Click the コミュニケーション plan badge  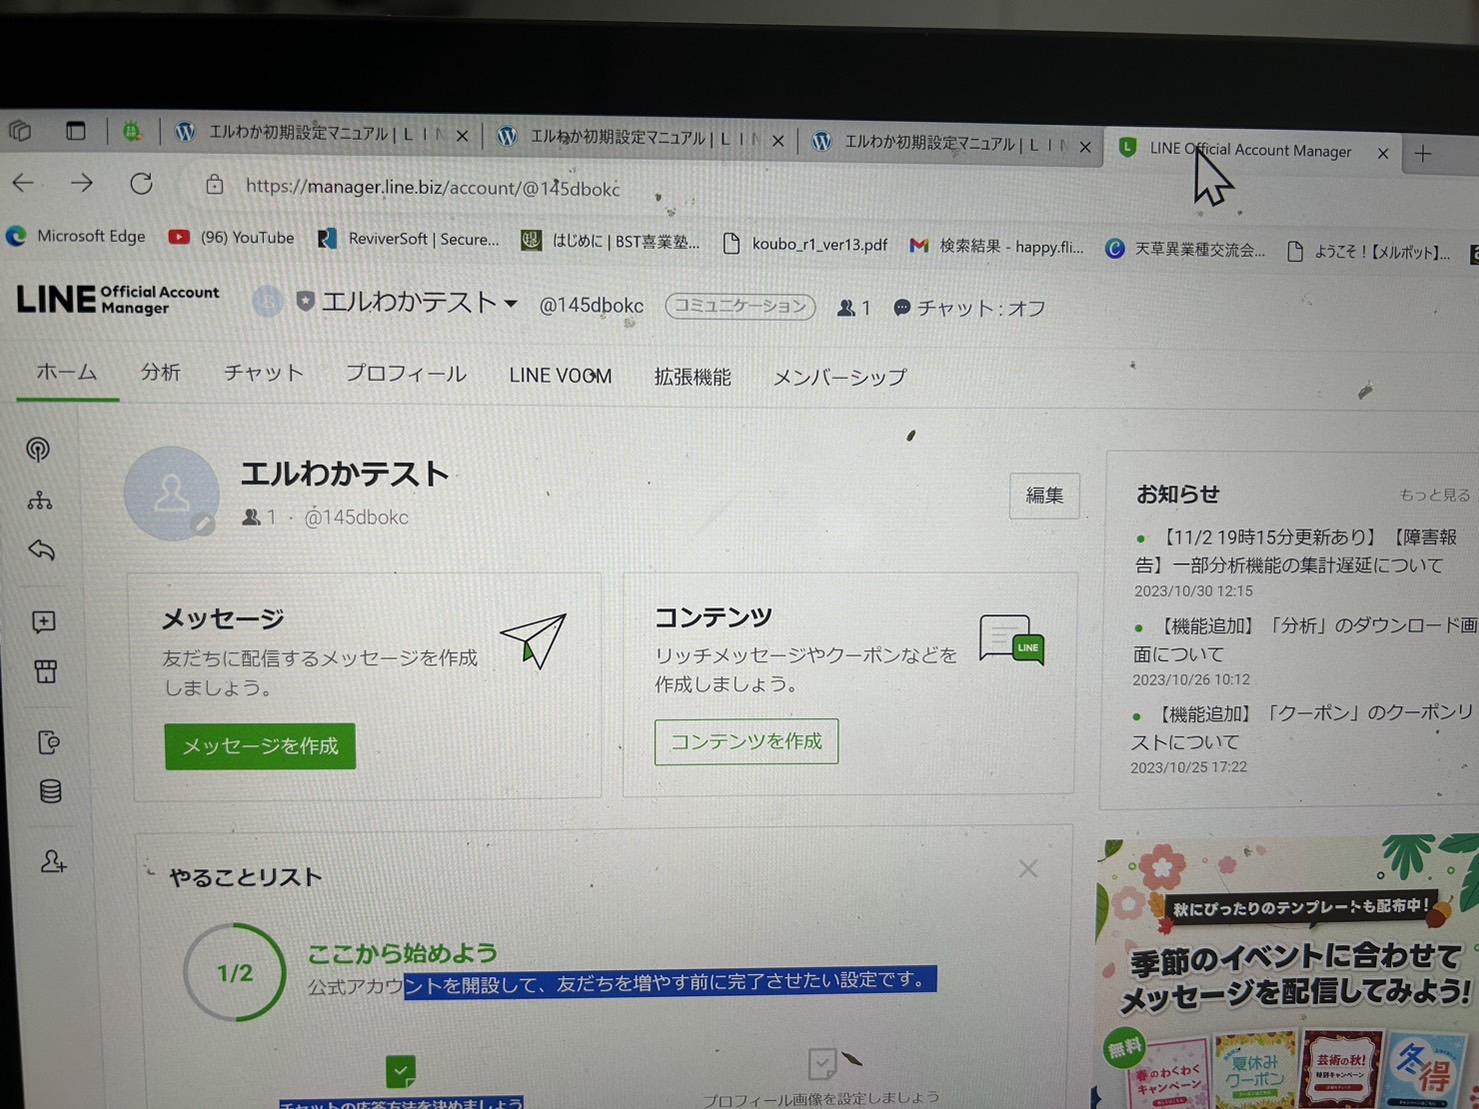point(740,306)
